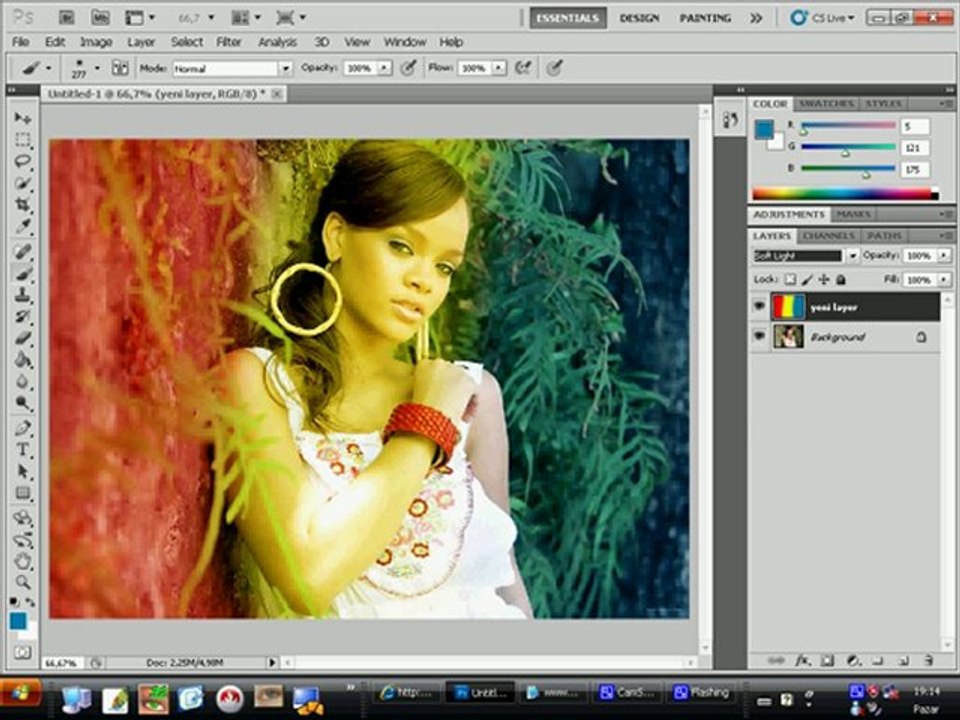Image resolution: width=960 pixels, height=720 pixels.
Task: Click the status bar zoom percentage field
Action: click(x=62, y=663)
